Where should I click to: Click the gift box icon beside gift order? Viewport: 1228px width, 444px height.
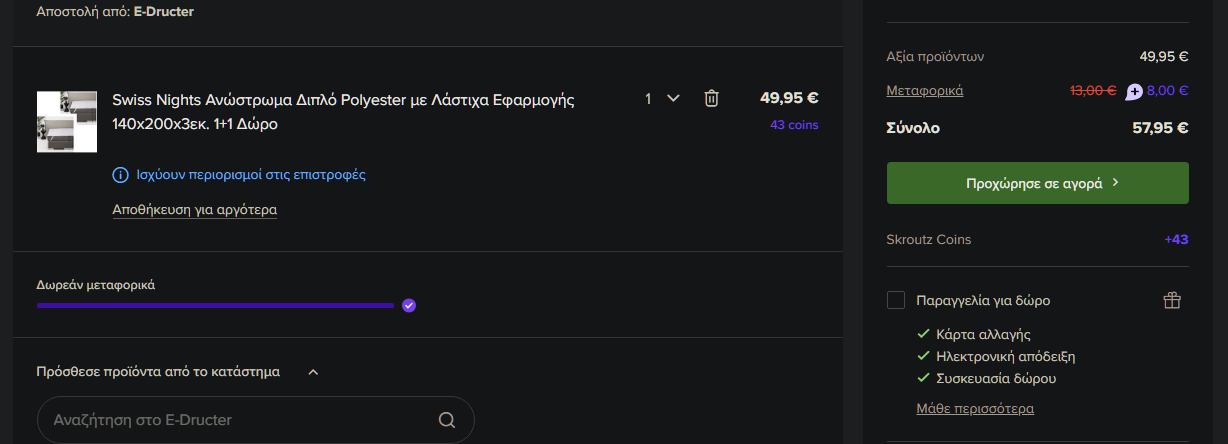tap(1173, 300)
